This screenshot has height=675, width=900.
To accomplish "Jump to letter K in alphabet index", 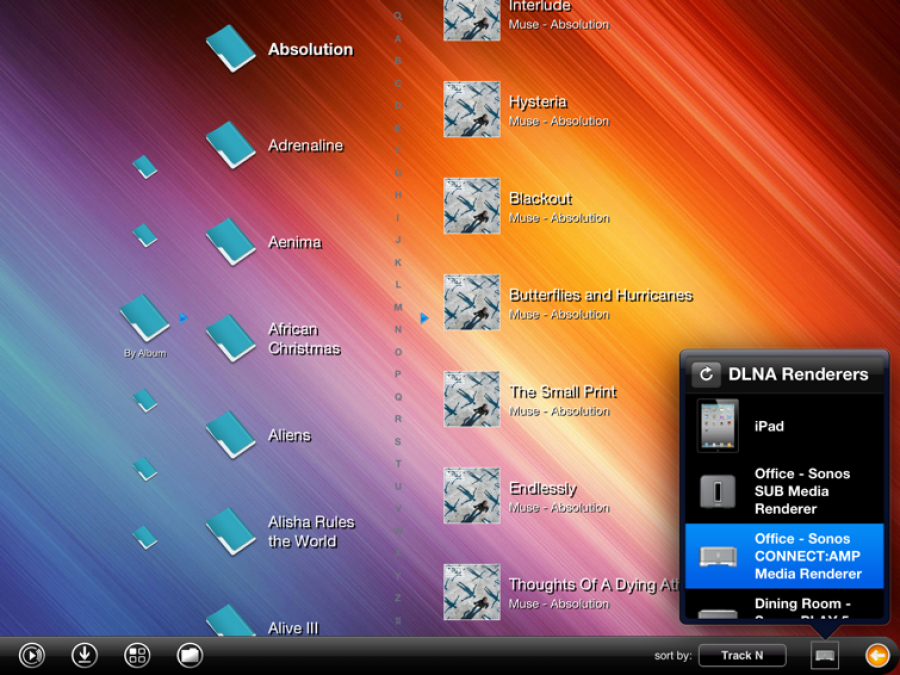I will pos(398,262).
